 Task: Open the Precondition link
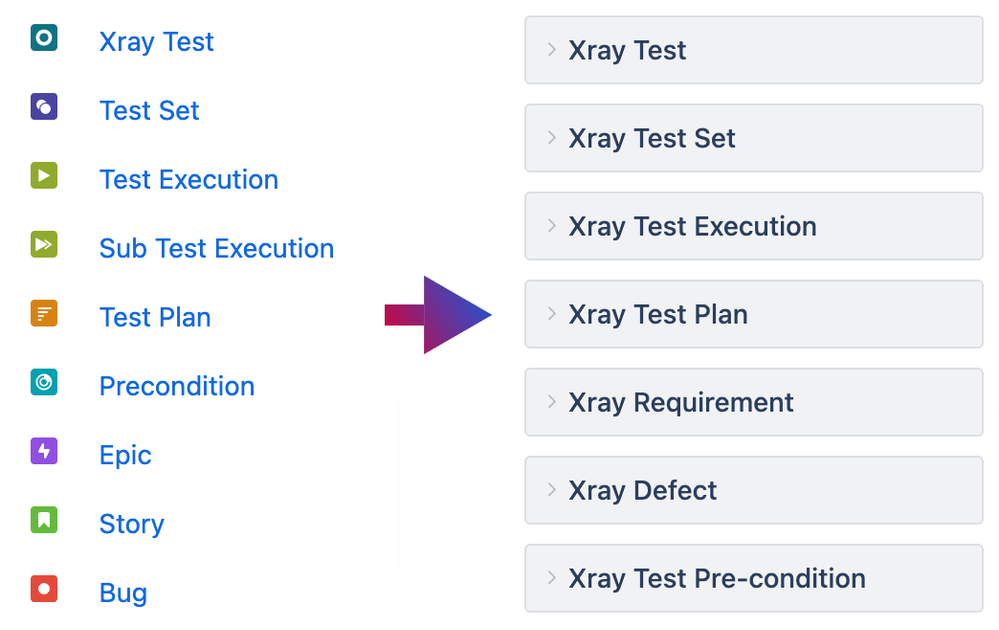[176, 386]
